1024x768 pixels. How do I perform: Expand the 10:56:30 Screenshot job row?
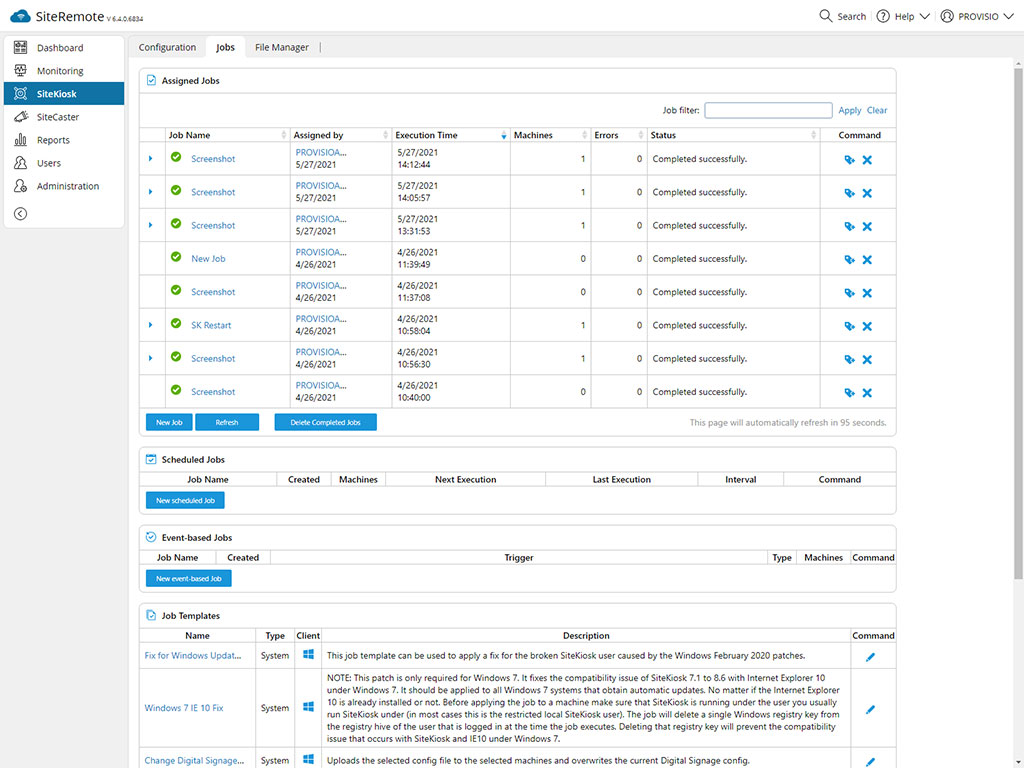click(150, 359)
